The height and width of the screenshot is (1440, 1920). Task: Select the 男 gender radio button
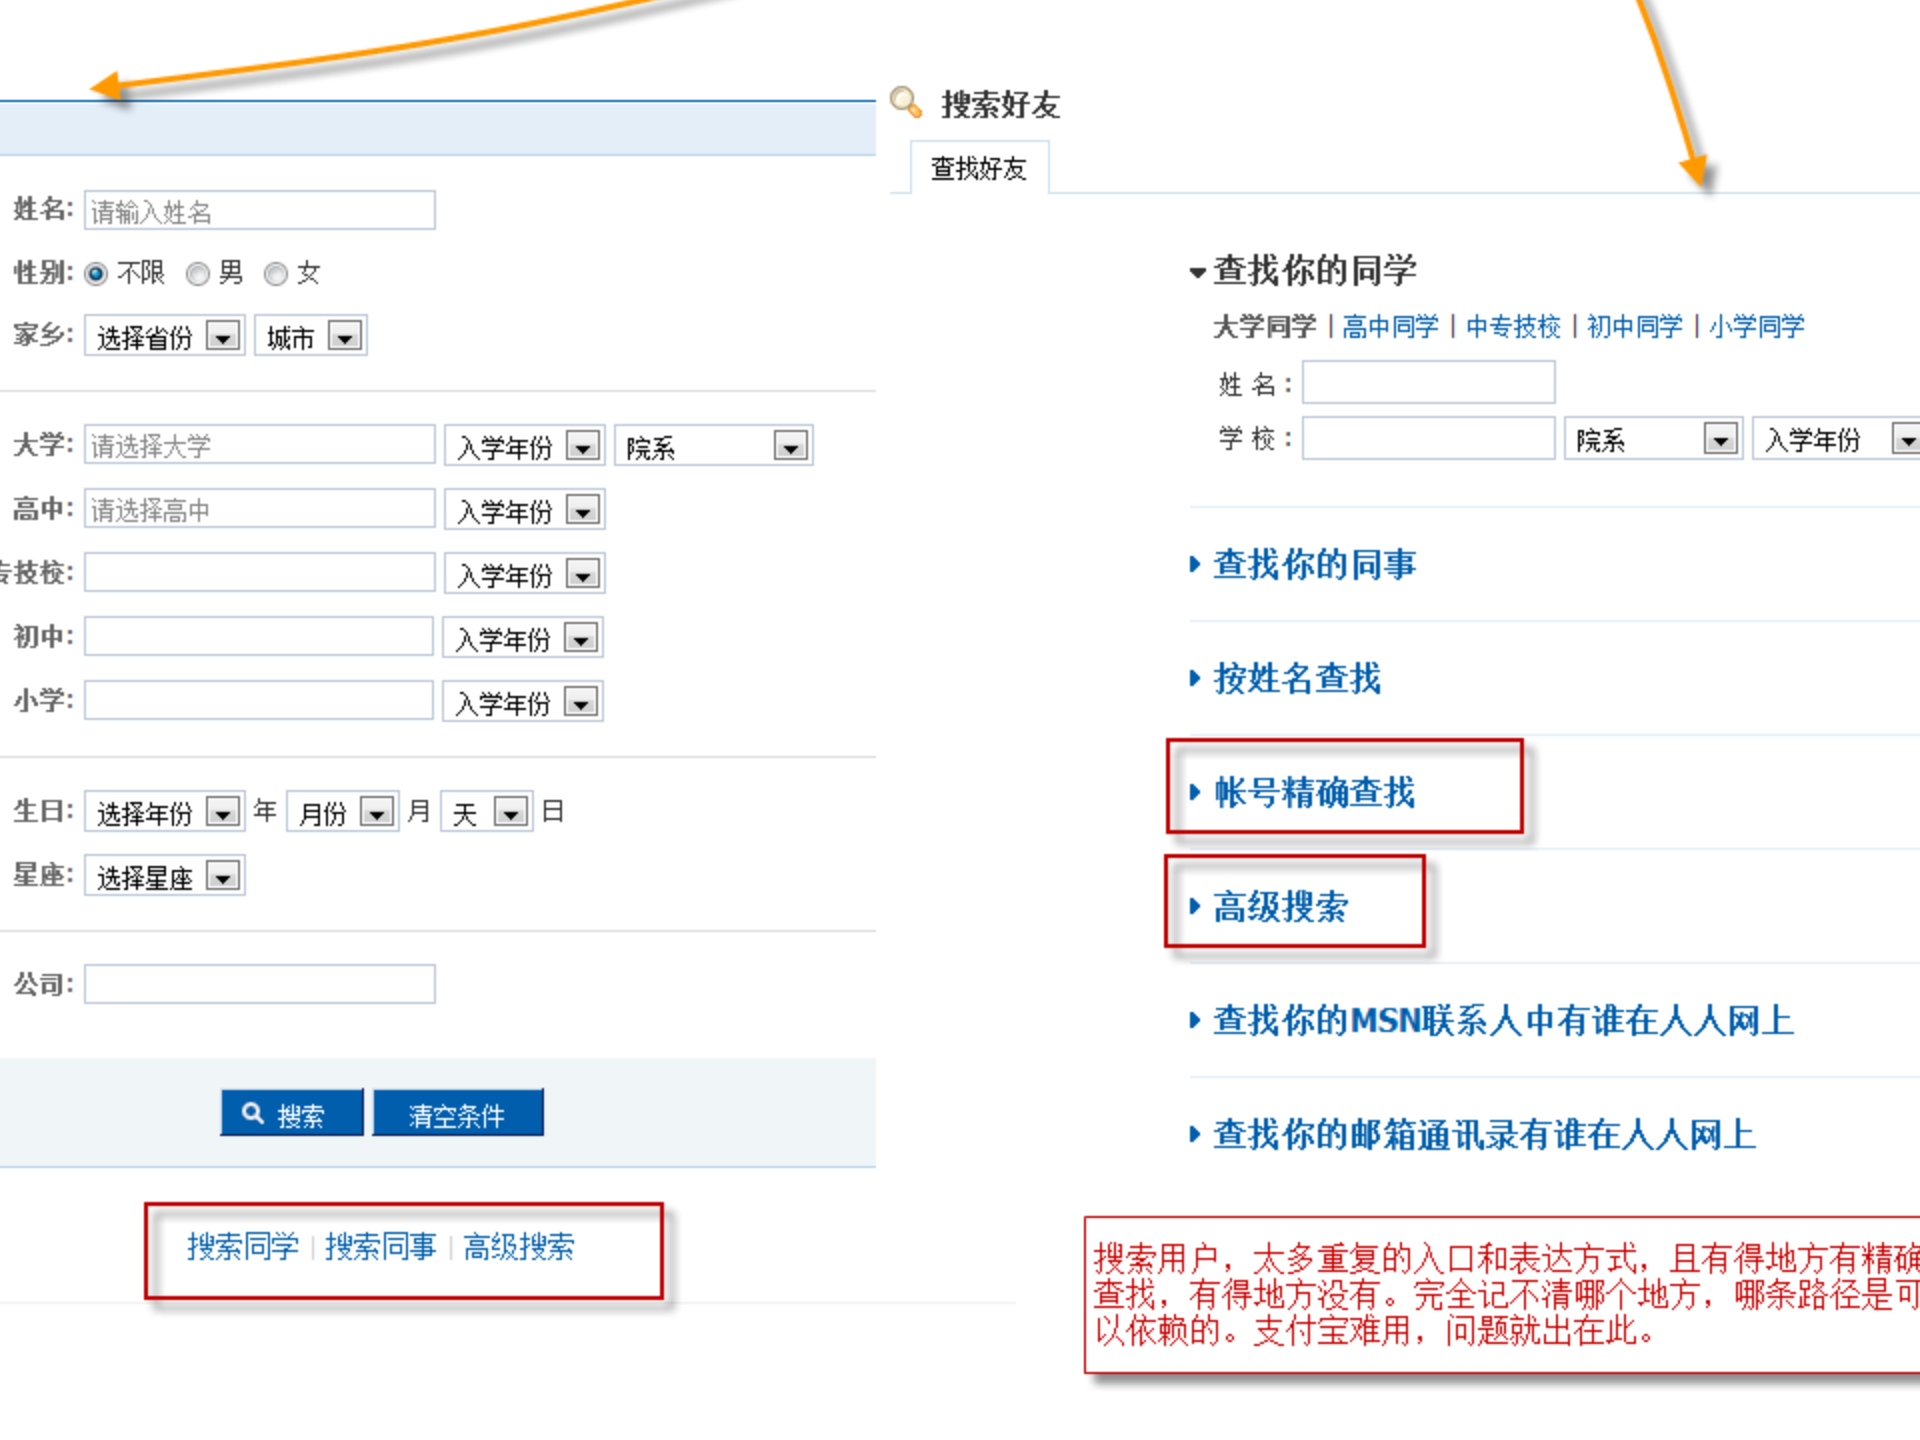click(197, 274)
